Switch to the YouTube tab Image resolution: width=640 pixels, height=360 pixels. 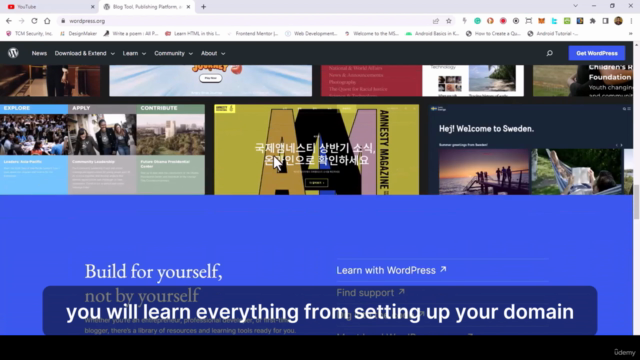(49, 7)
